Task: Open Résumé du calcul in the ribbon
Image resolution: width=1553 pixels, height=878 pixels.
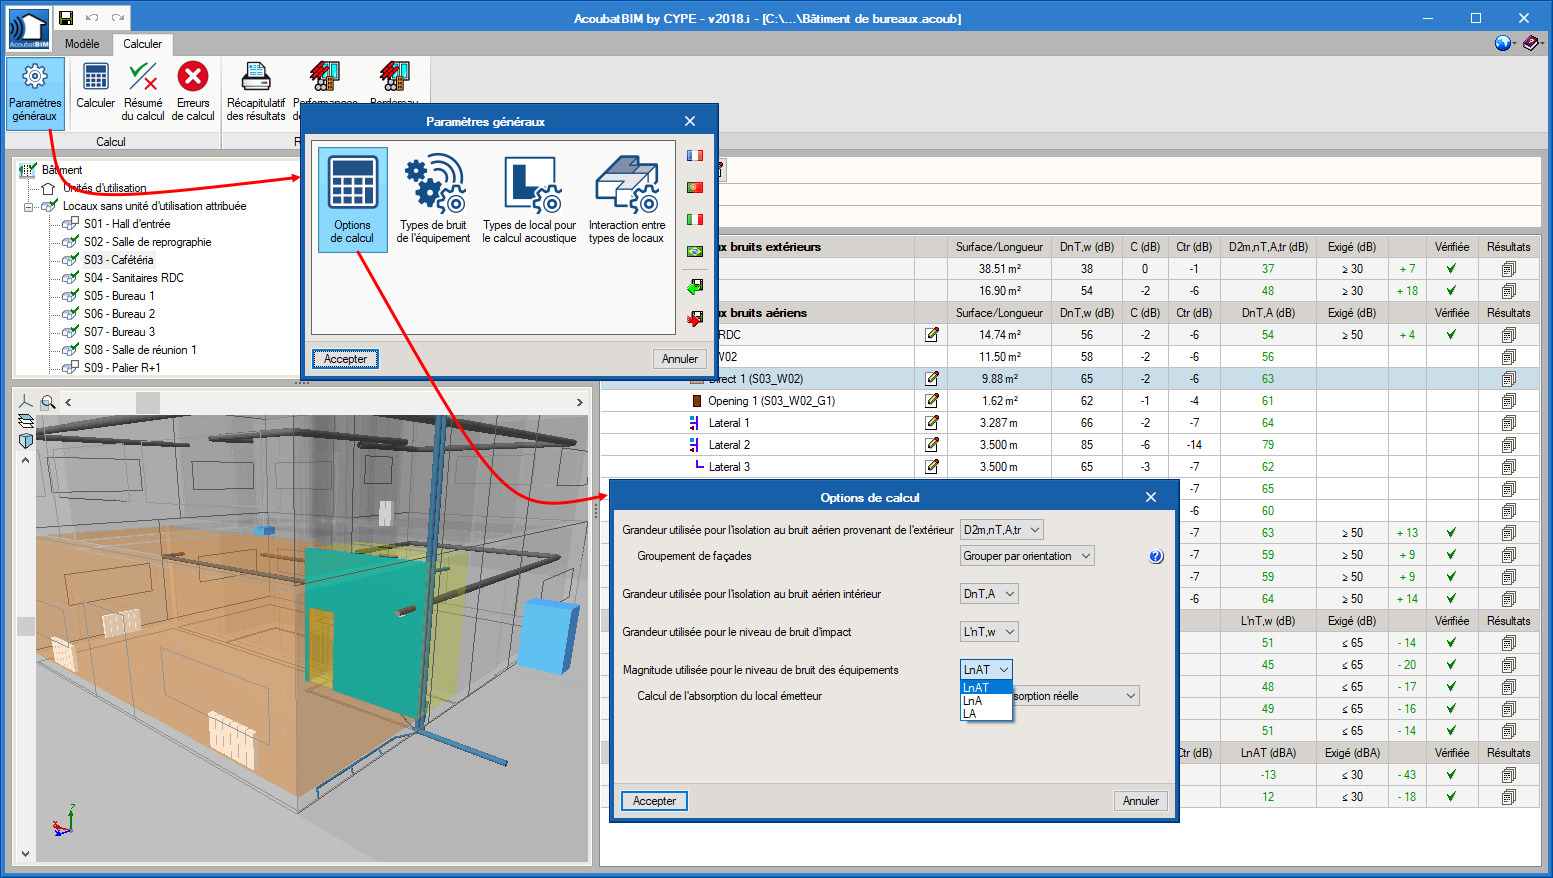Action: (x=143, y=92)
